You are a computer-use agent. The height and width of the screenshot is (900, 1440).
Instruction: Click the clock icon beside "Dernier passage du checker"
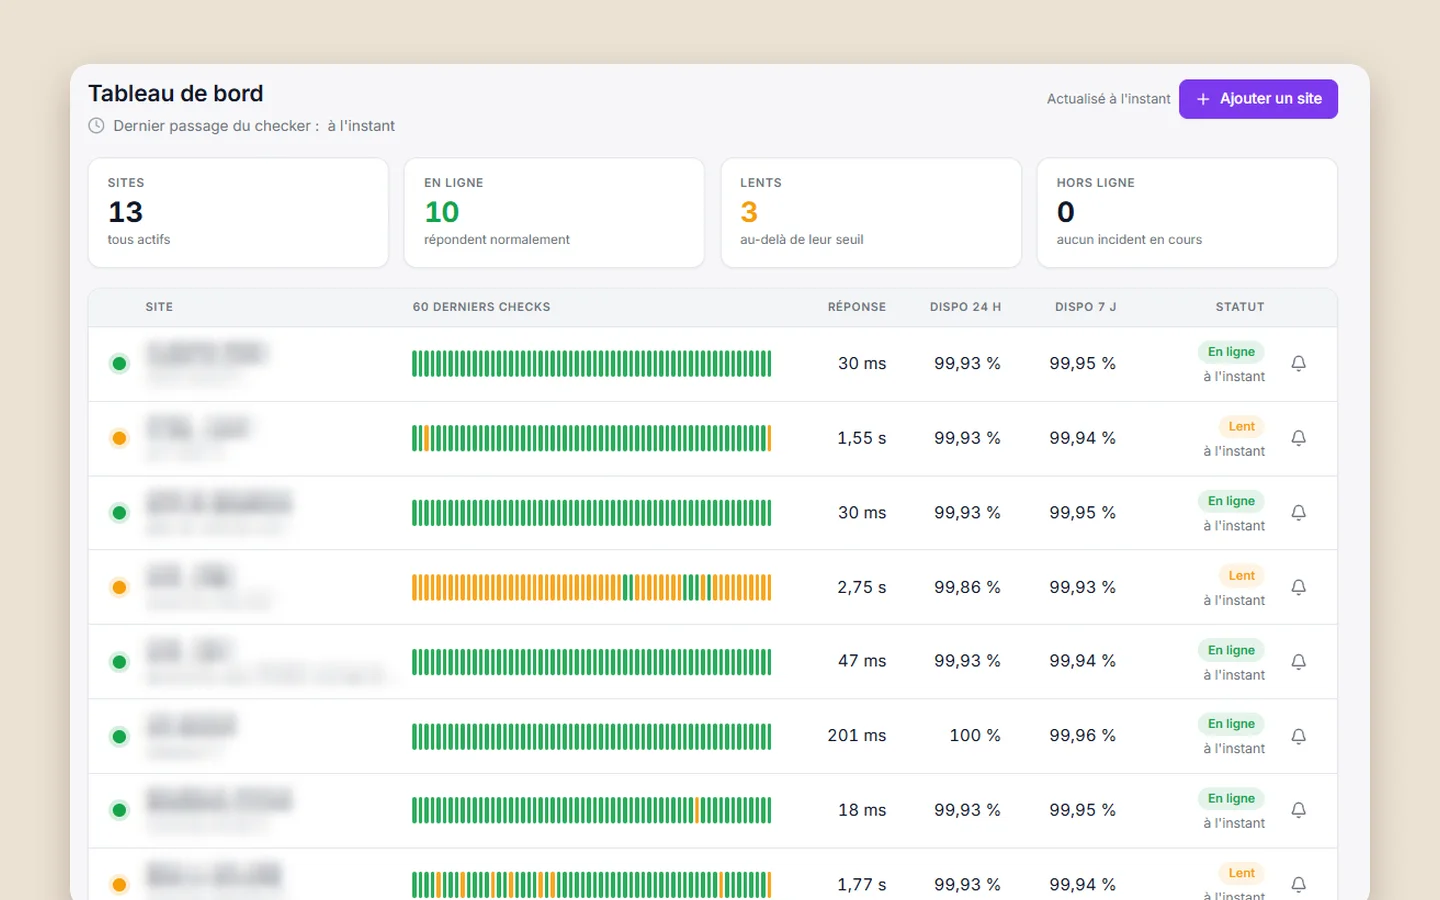coord(96,126)
